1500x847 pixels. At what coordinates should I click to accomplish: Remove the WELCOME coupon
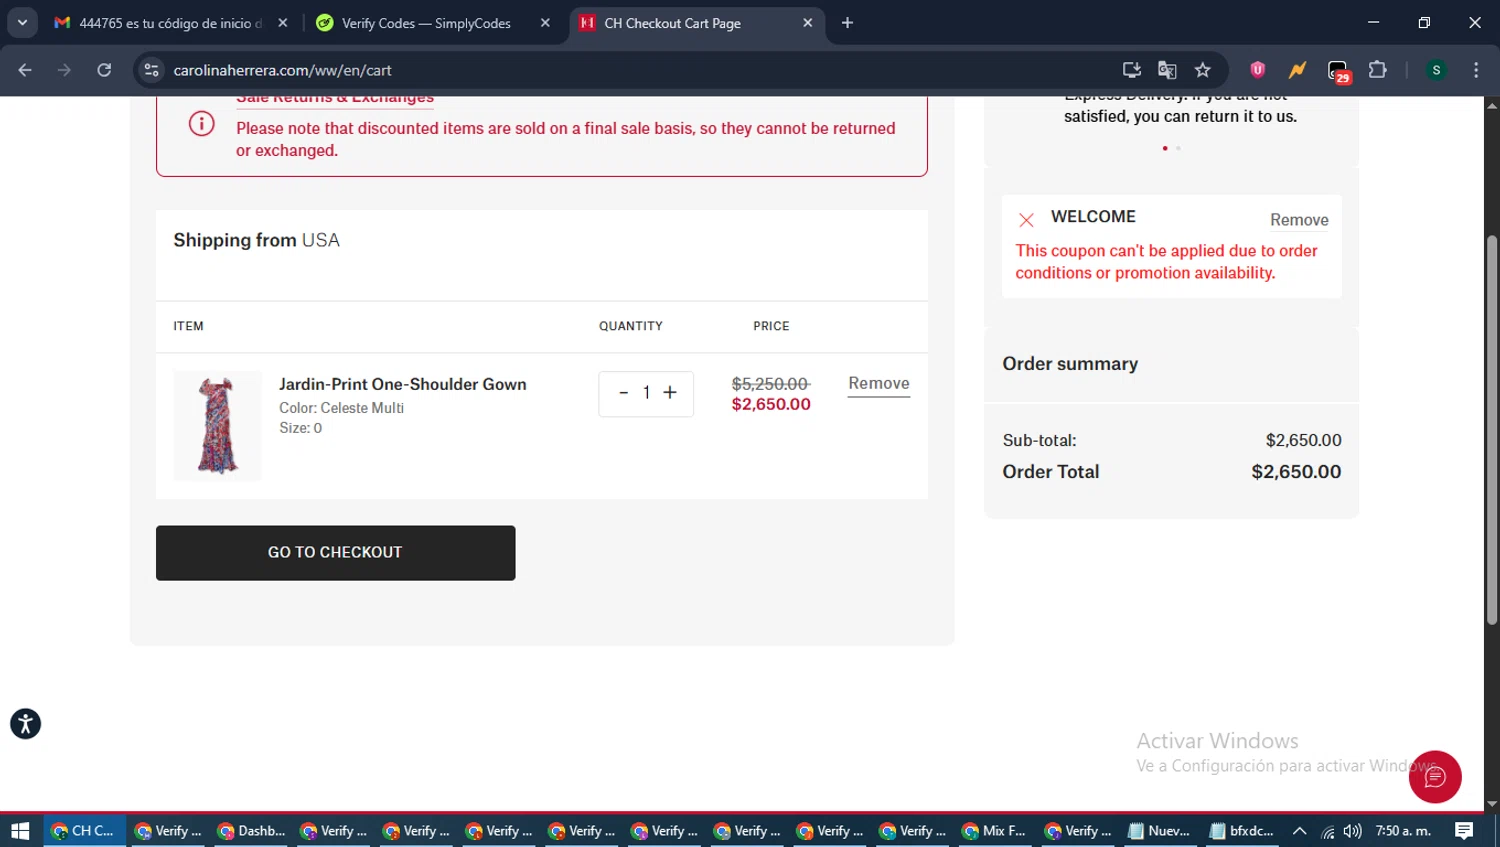[x=1299, y=220]
